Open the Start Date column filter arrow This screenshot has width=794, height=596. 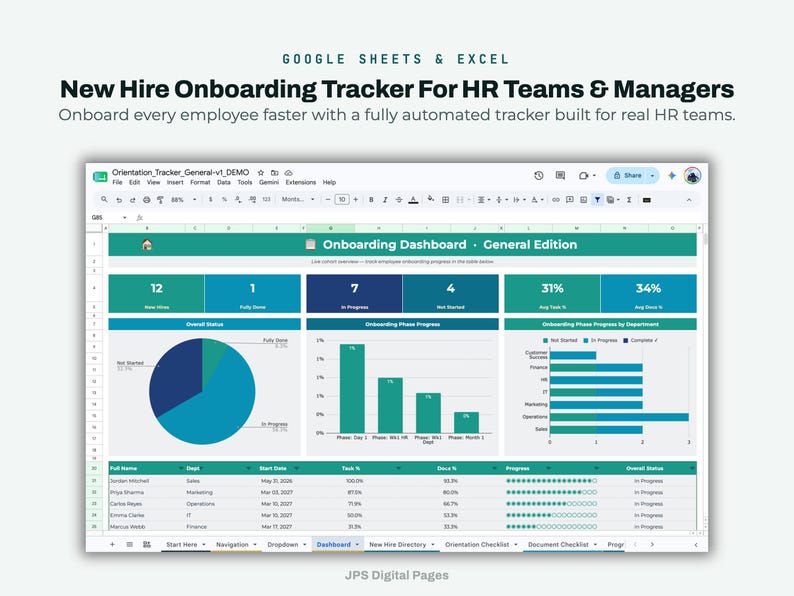(296, 468)
